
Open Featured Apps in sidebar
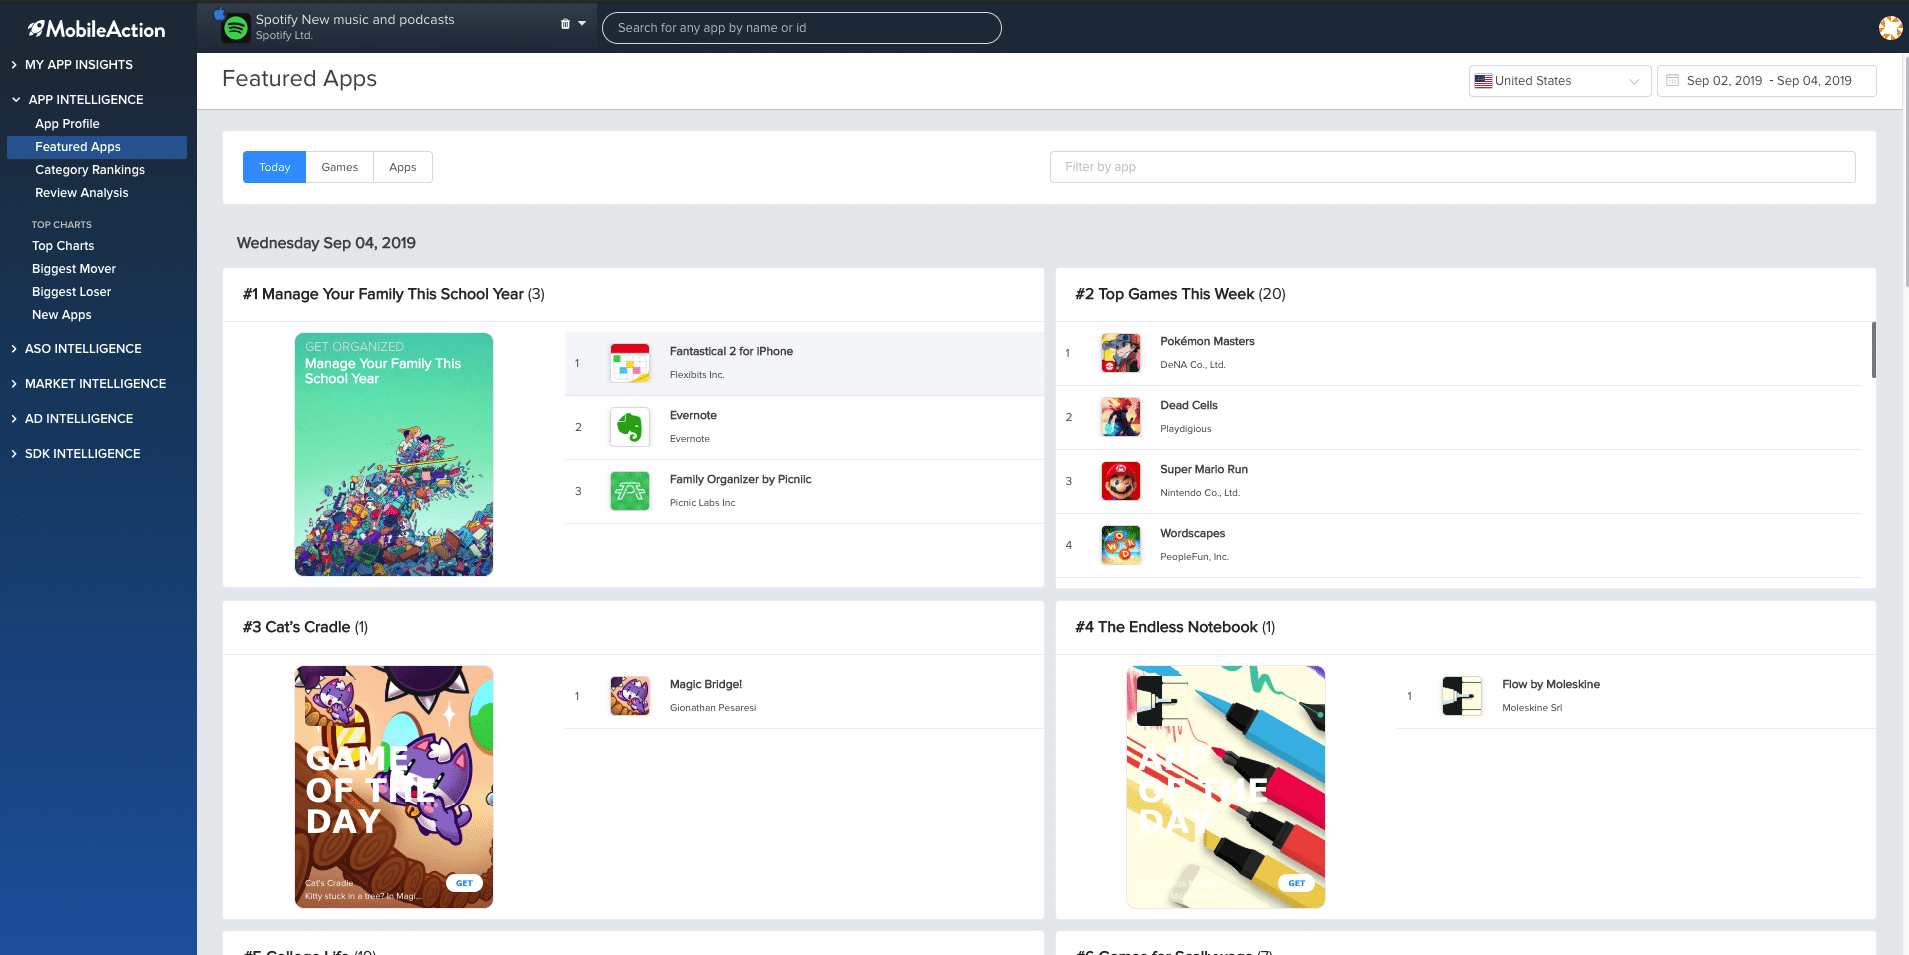coord(96,147)
